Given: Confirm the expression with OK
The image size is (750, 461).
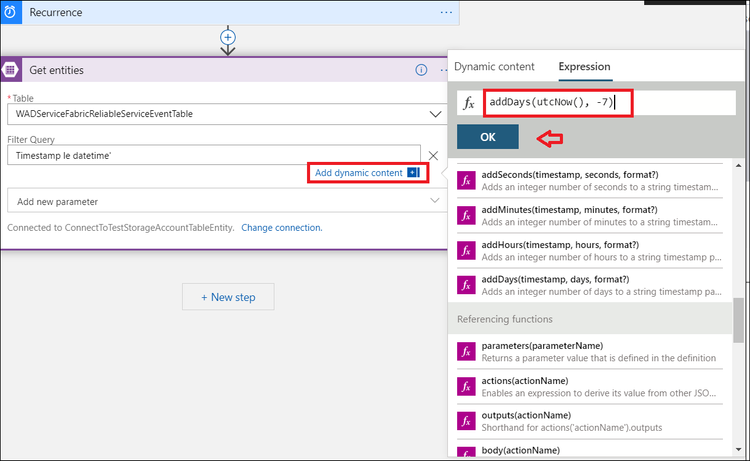Looking at the screenshot, I should (488, 137).
